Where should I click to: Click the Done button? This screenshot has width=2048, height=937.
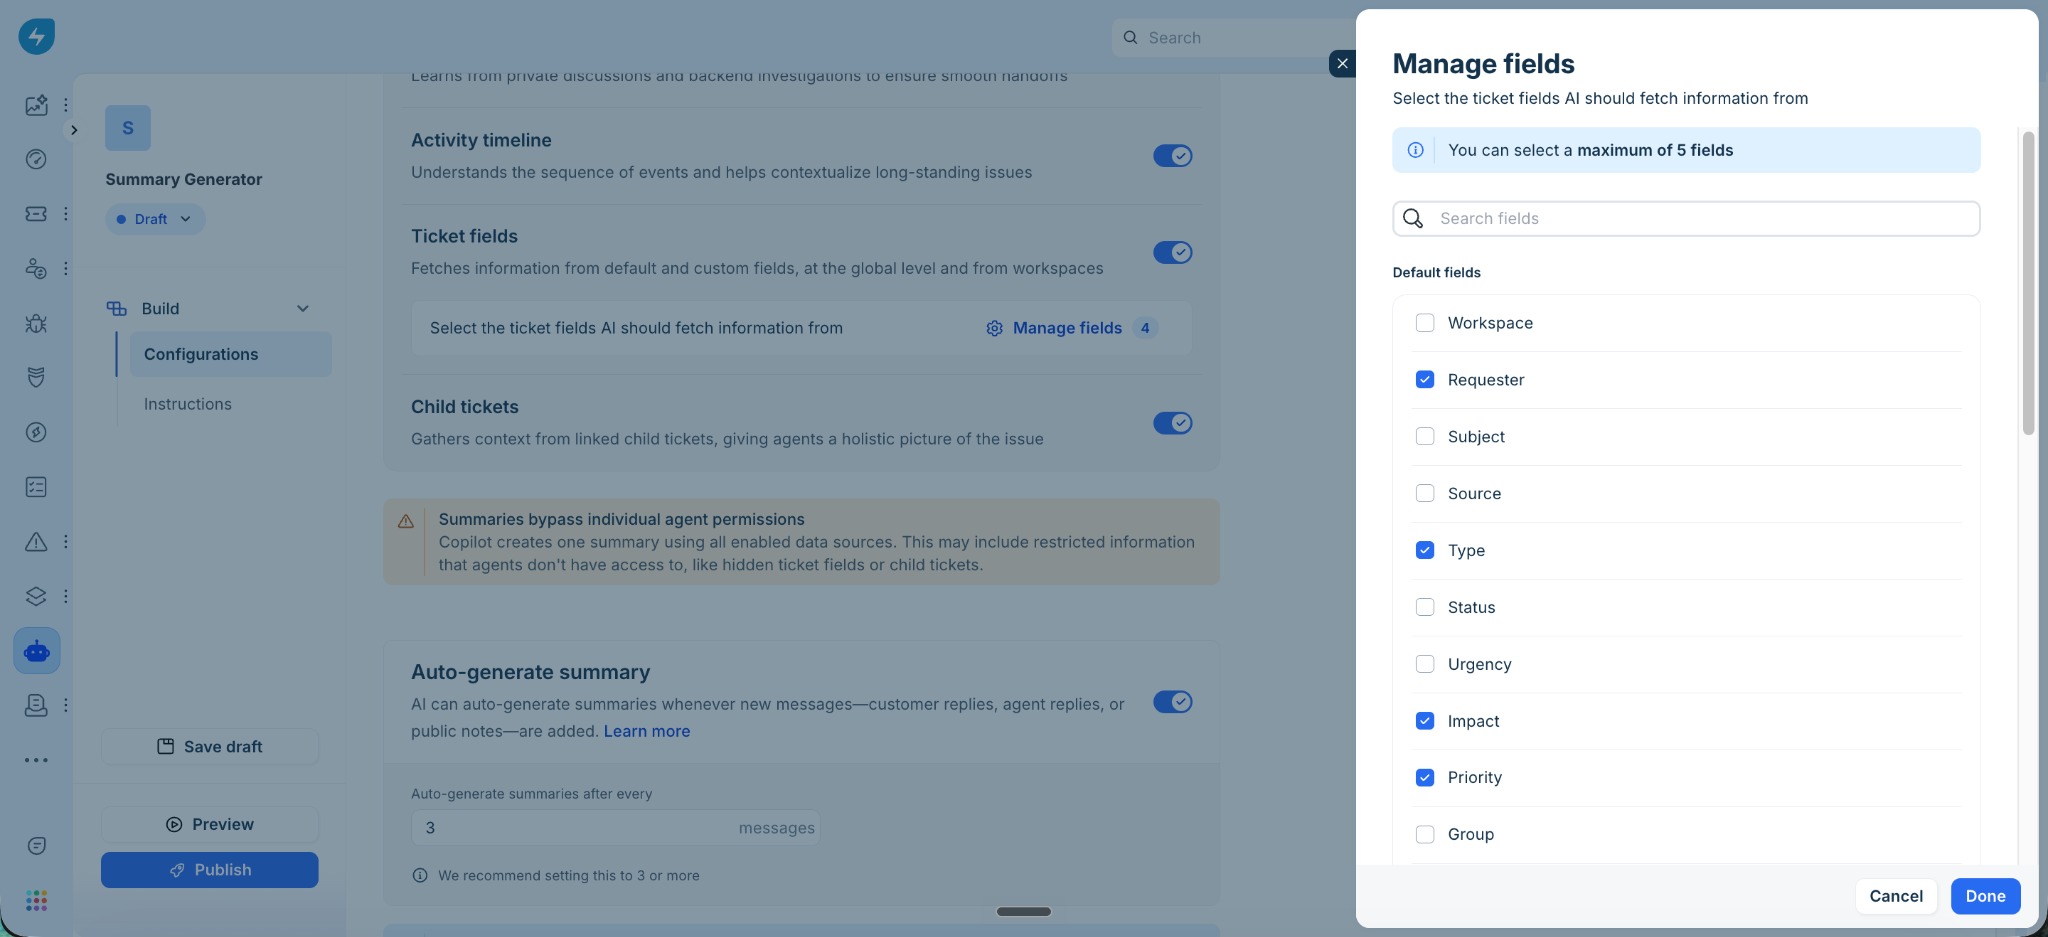point(1985,896)
